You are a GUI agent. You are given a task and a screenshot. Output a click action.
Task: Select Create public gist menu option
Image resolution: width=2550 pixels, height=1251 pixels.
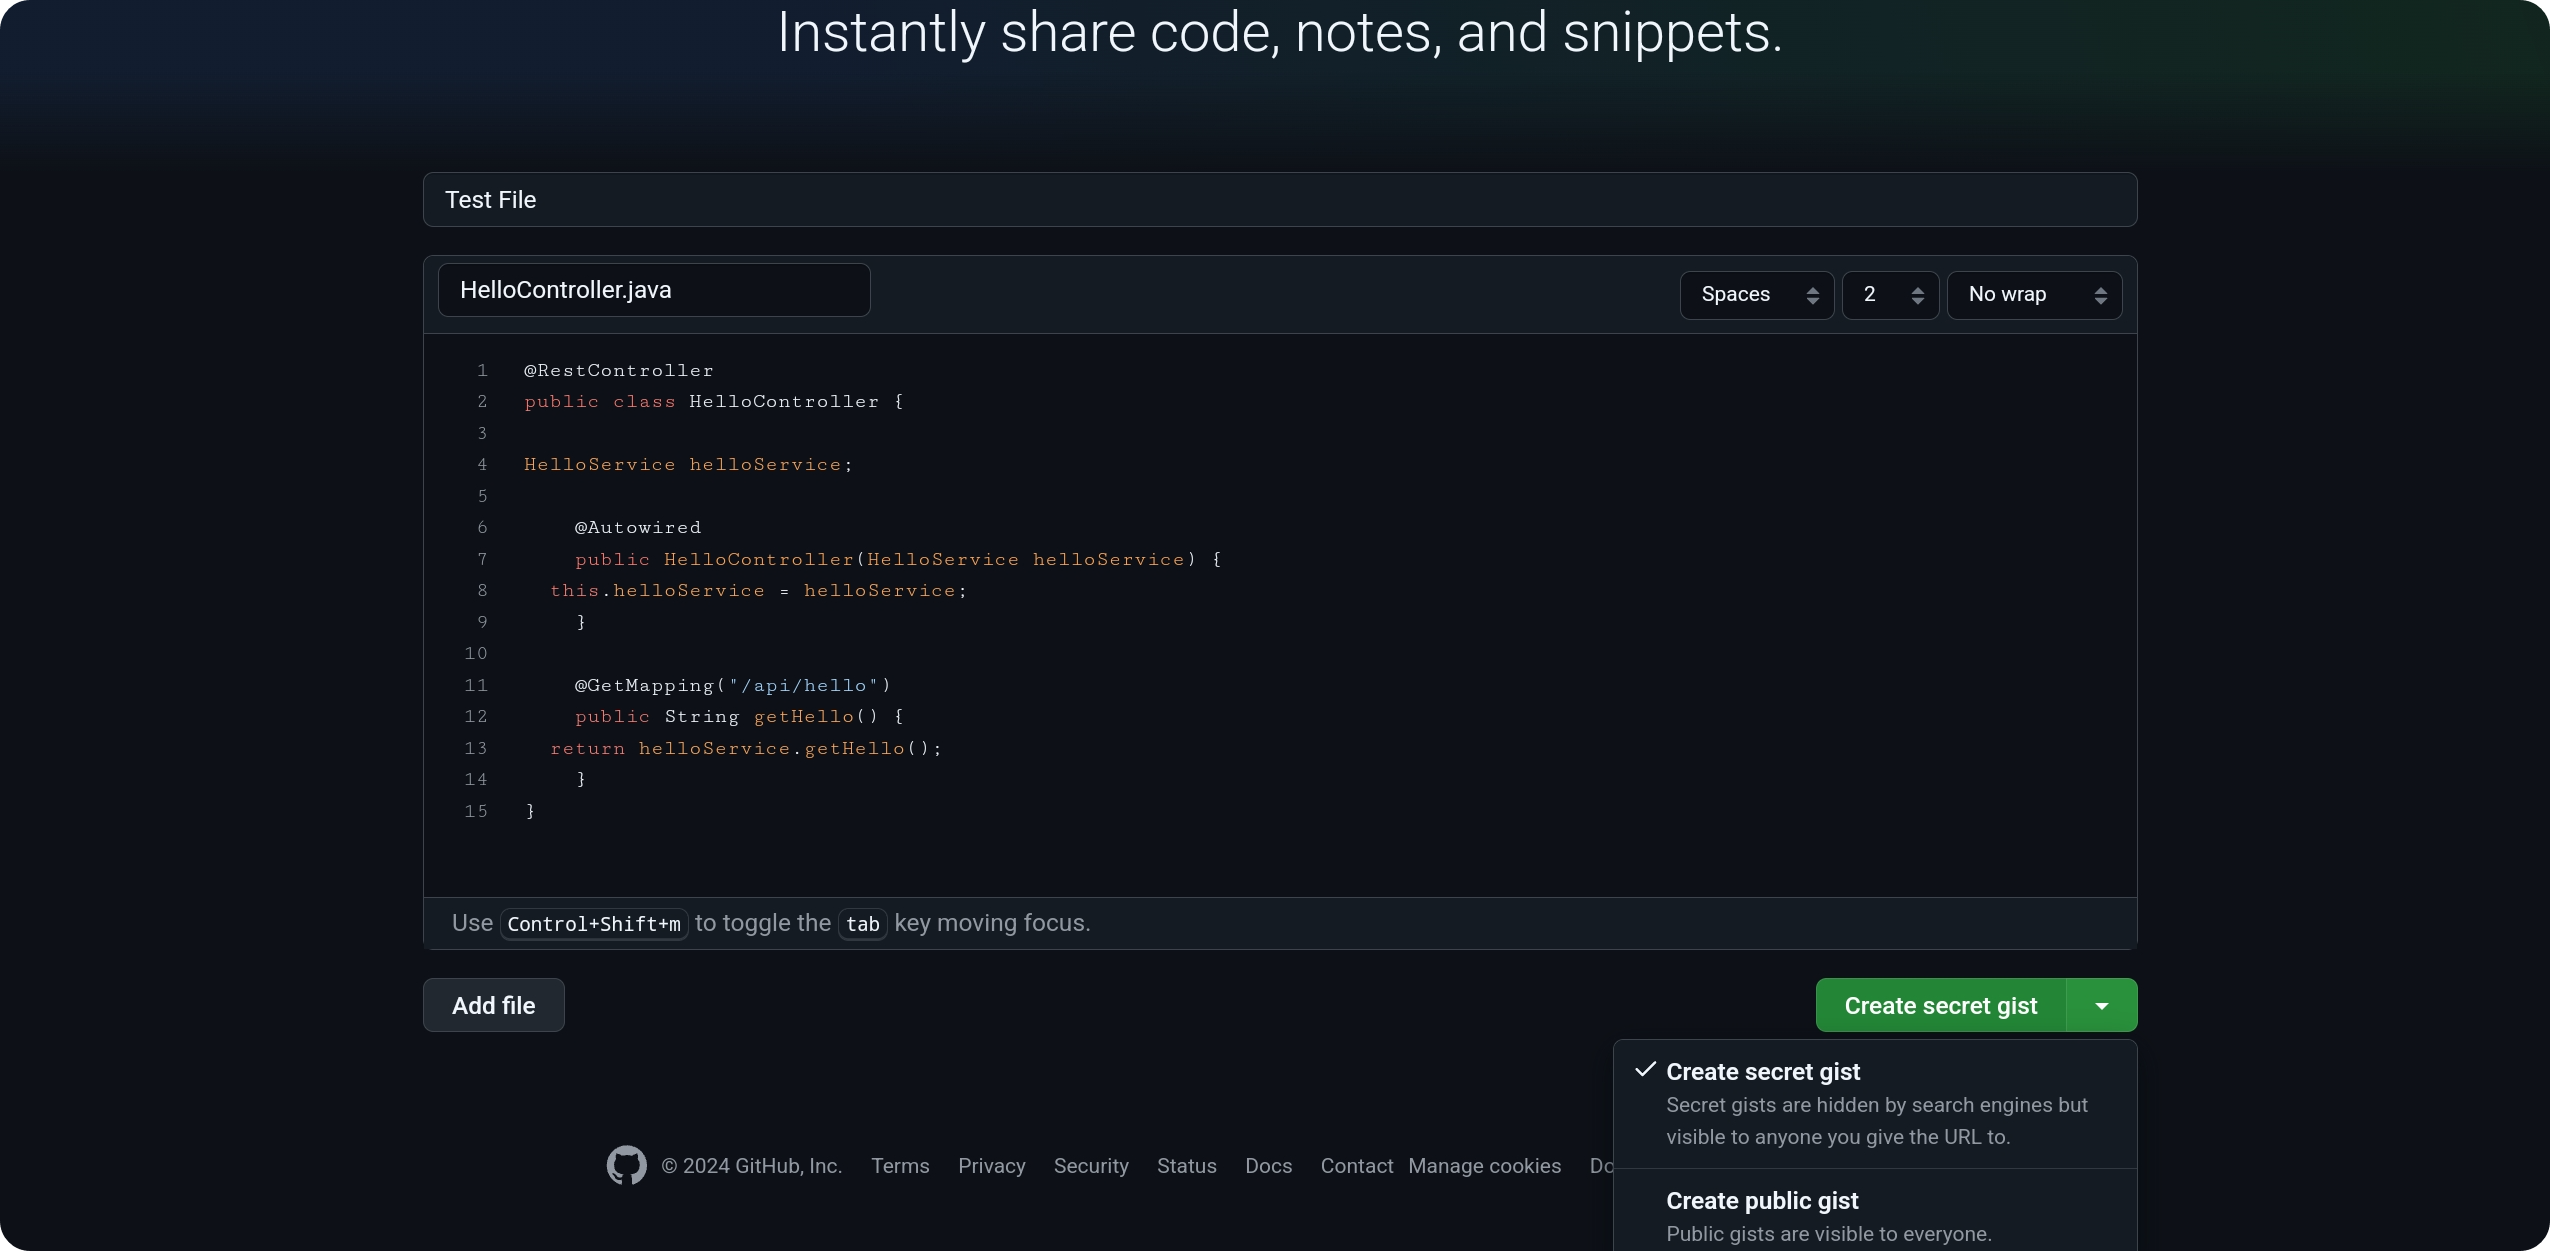pyautogui.click(x=1761, y=1201)
